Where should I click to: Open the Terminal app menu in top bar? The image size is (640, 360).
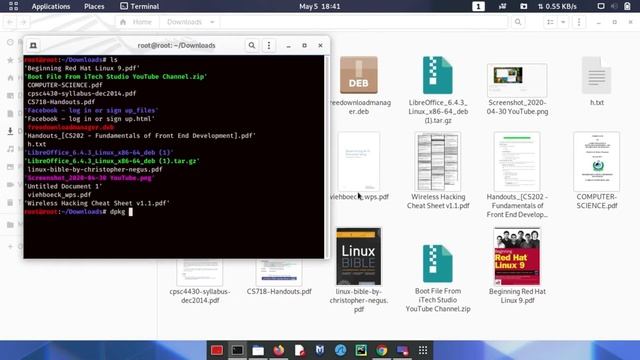click(140, 6)
